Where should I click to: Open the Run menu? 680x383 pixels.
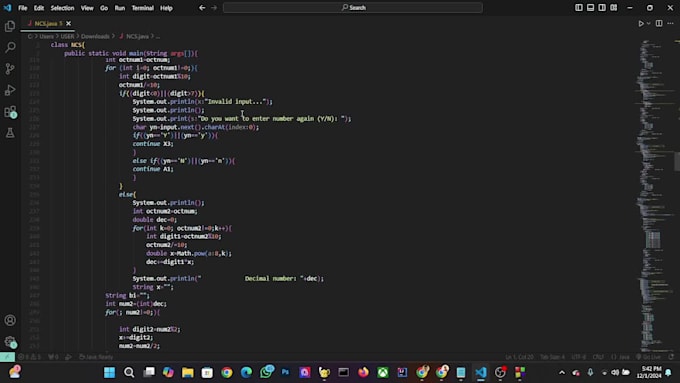(120, 8)
